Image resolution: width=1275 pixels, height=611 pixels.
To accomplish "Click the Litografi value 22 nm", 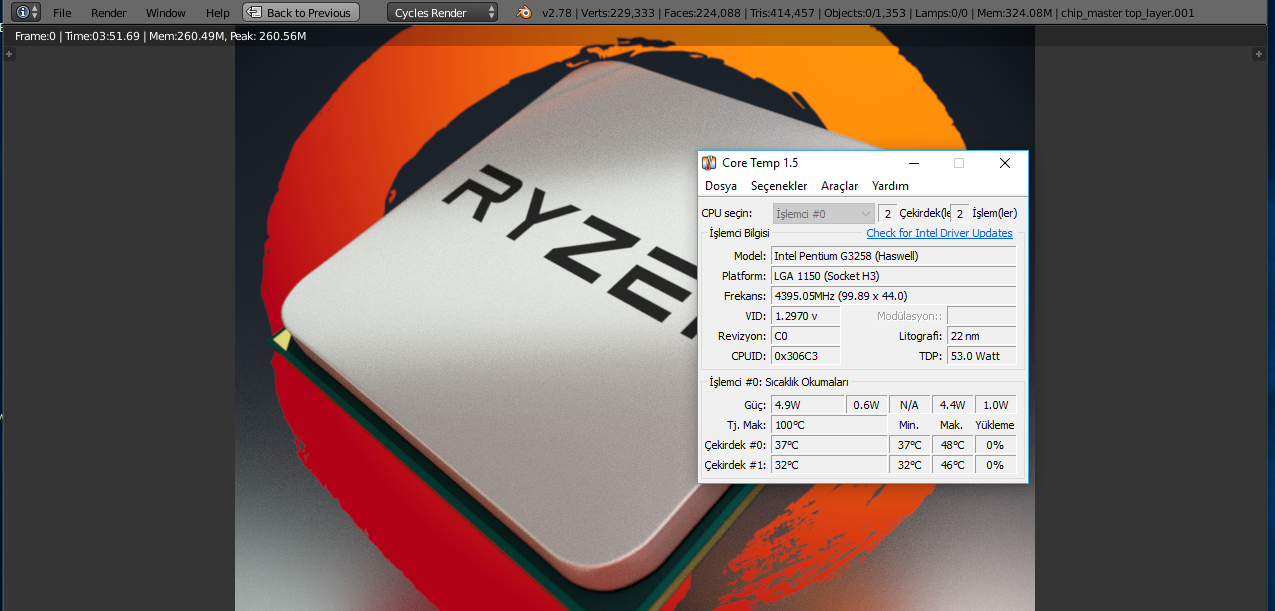I will [982, 336].
